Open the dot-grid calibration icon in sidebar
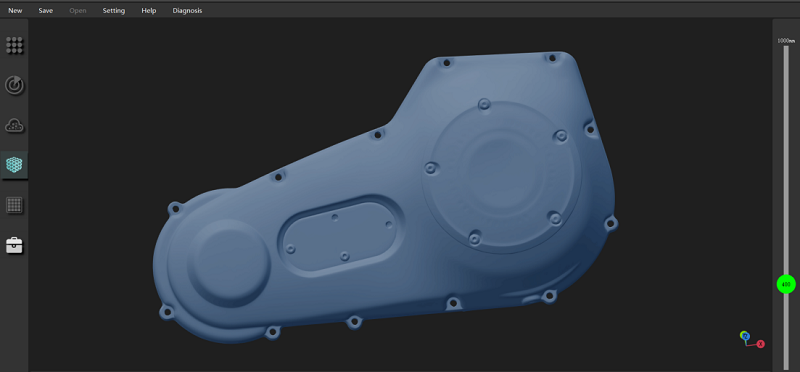Screen dimensions: 800x372 [x=14, y=45]
